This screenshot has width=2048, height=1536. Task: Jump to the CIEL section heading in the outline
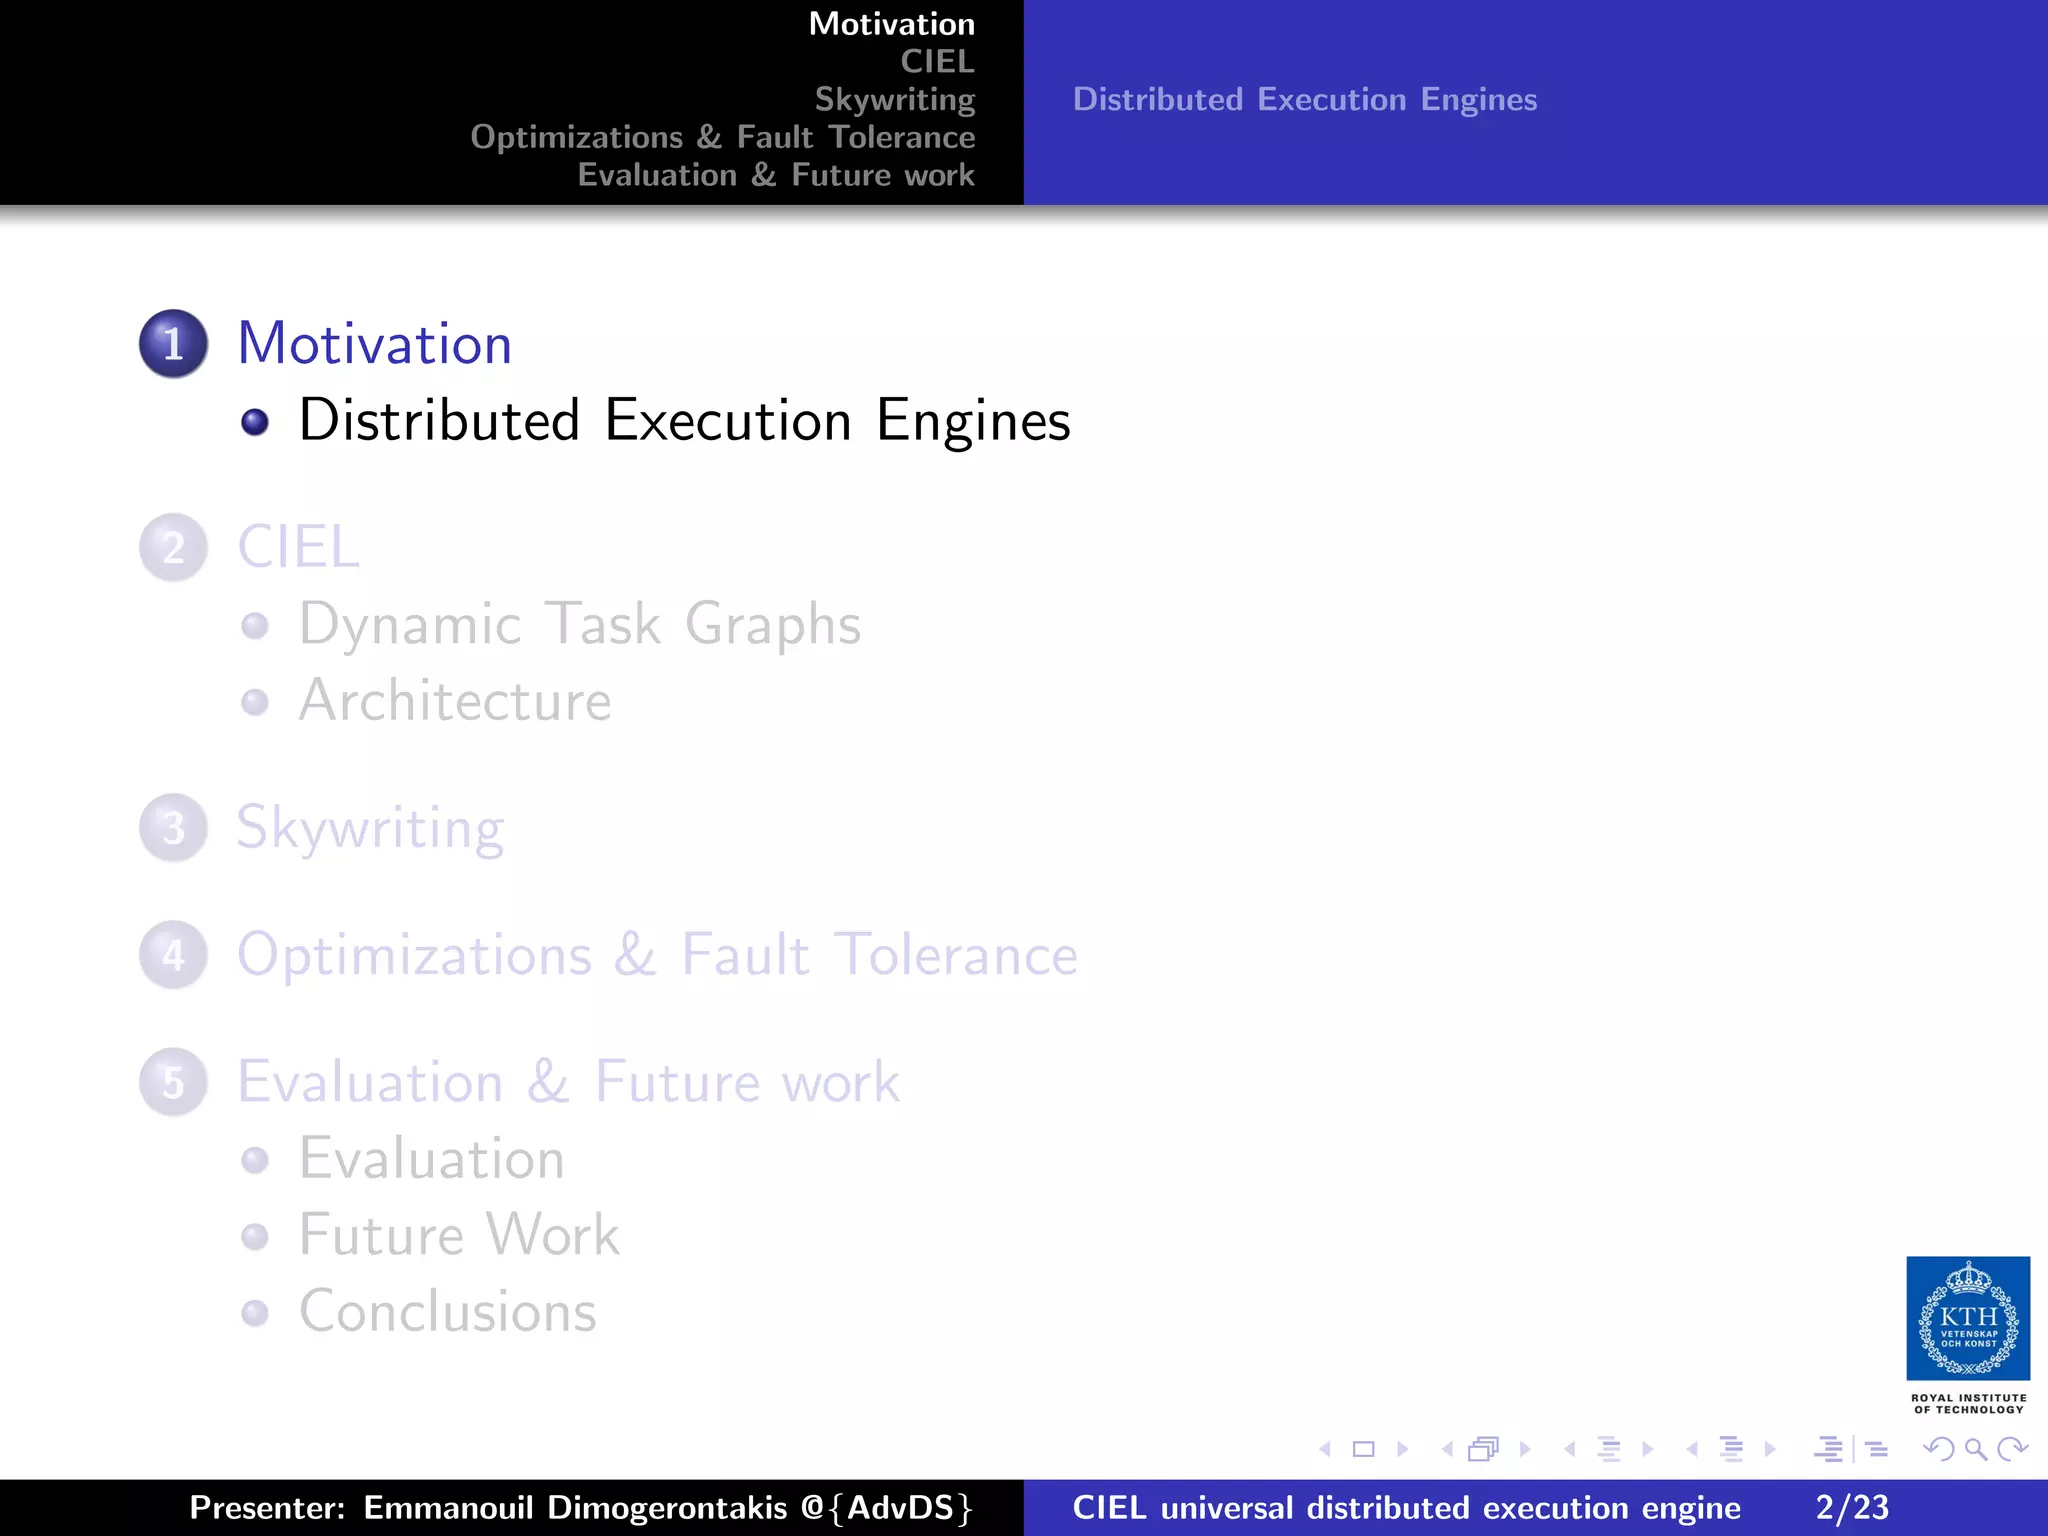point(299,547)
